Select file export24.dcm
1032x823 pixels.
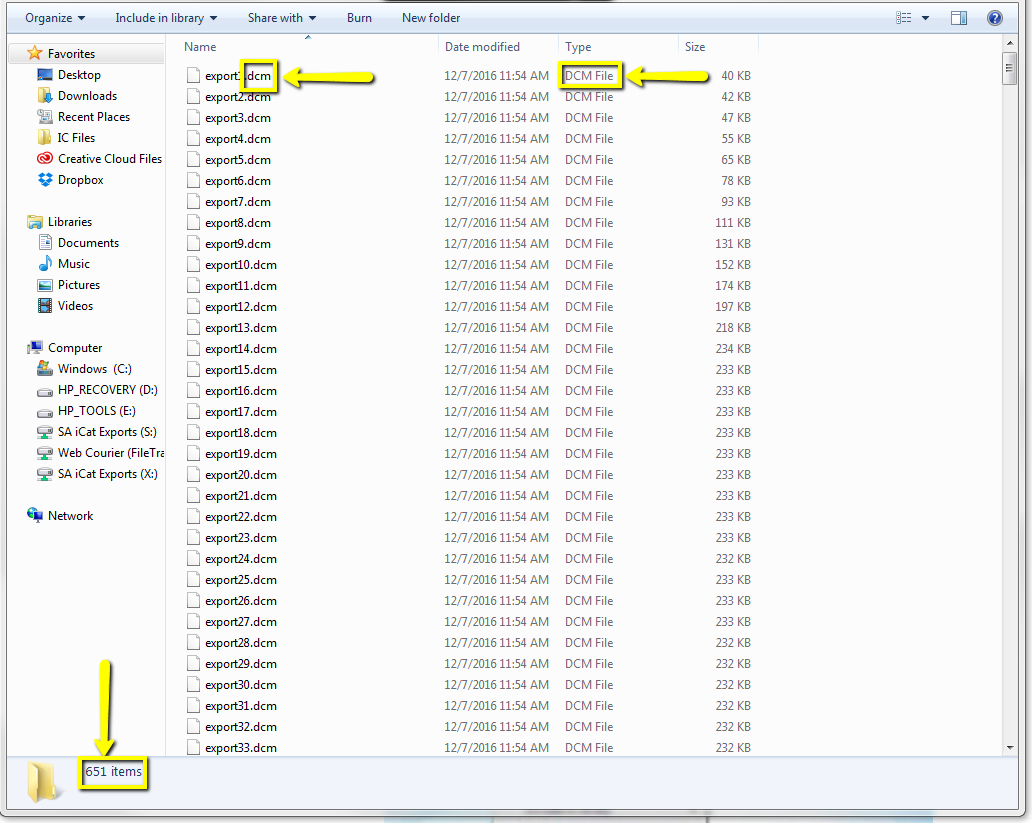tap(241, 559)
